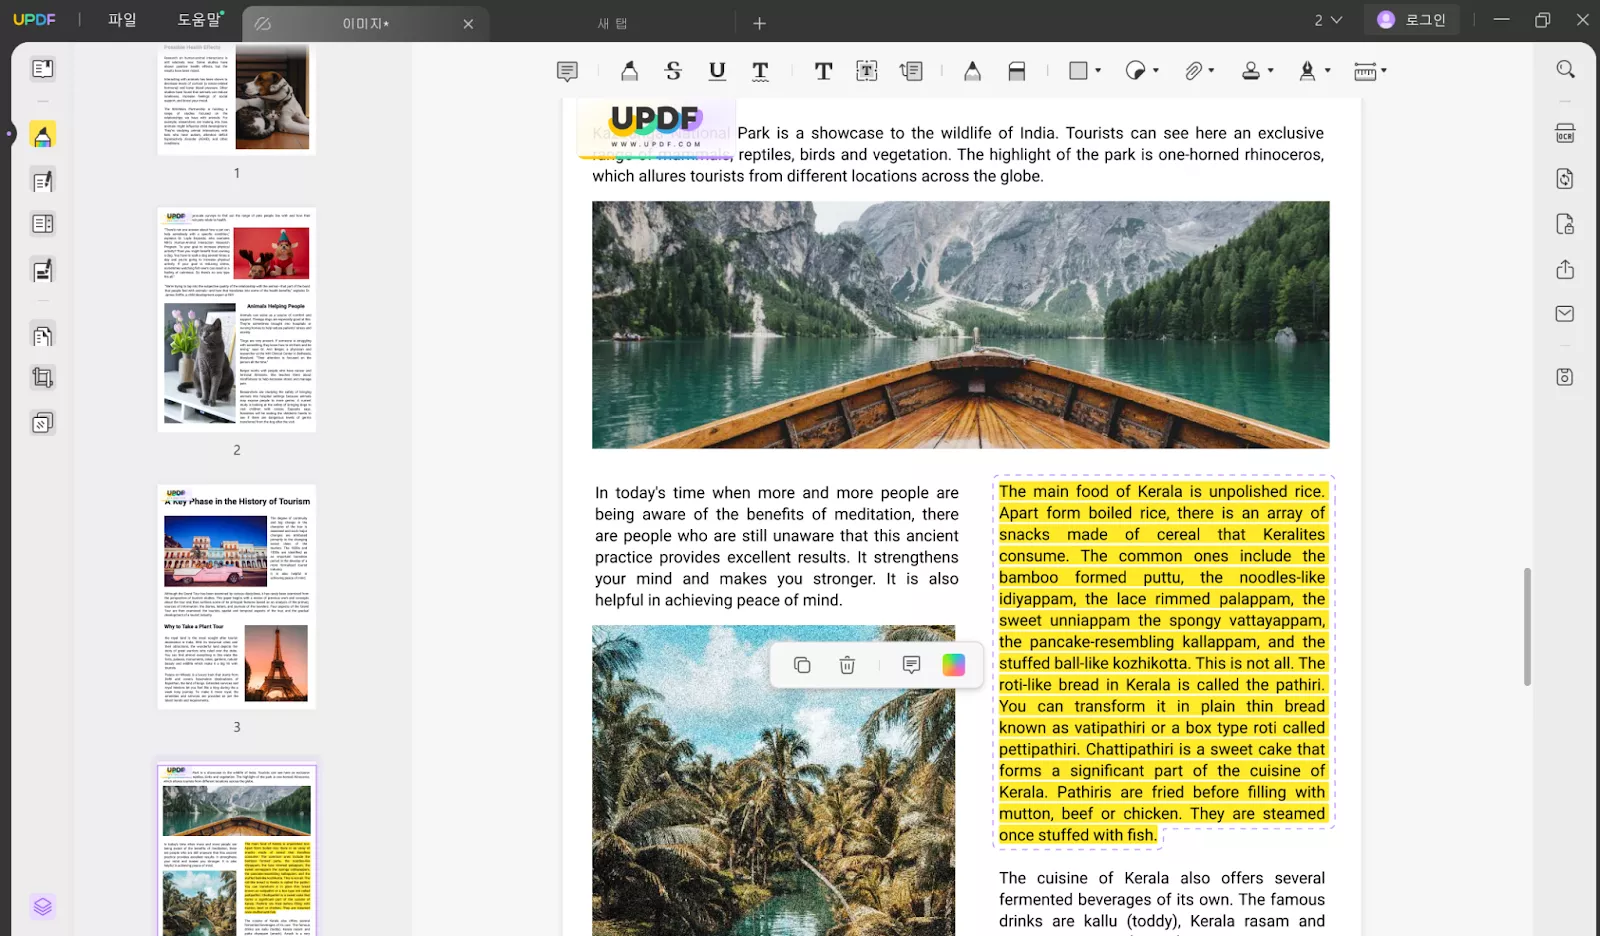Expand the sticker tool dropdown arrow
This screenshot has height=936, width=1600.
(1156, 71)
